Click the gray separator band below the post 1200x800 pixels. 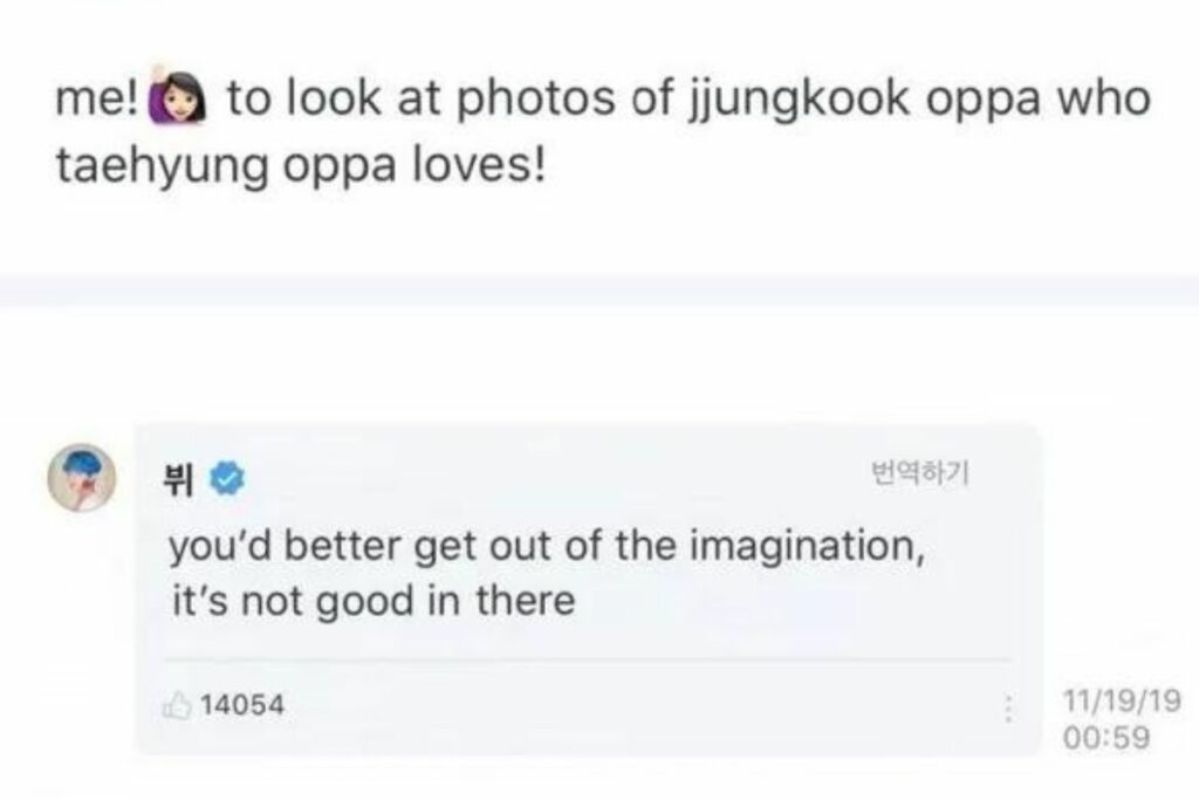pyautogui.click(x=600, y=291)
